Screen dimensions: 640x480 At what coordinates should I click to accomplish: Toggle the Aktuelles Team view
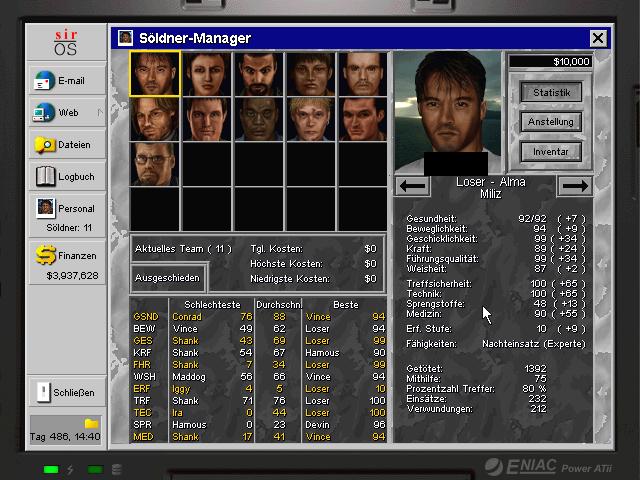[183, 248]
